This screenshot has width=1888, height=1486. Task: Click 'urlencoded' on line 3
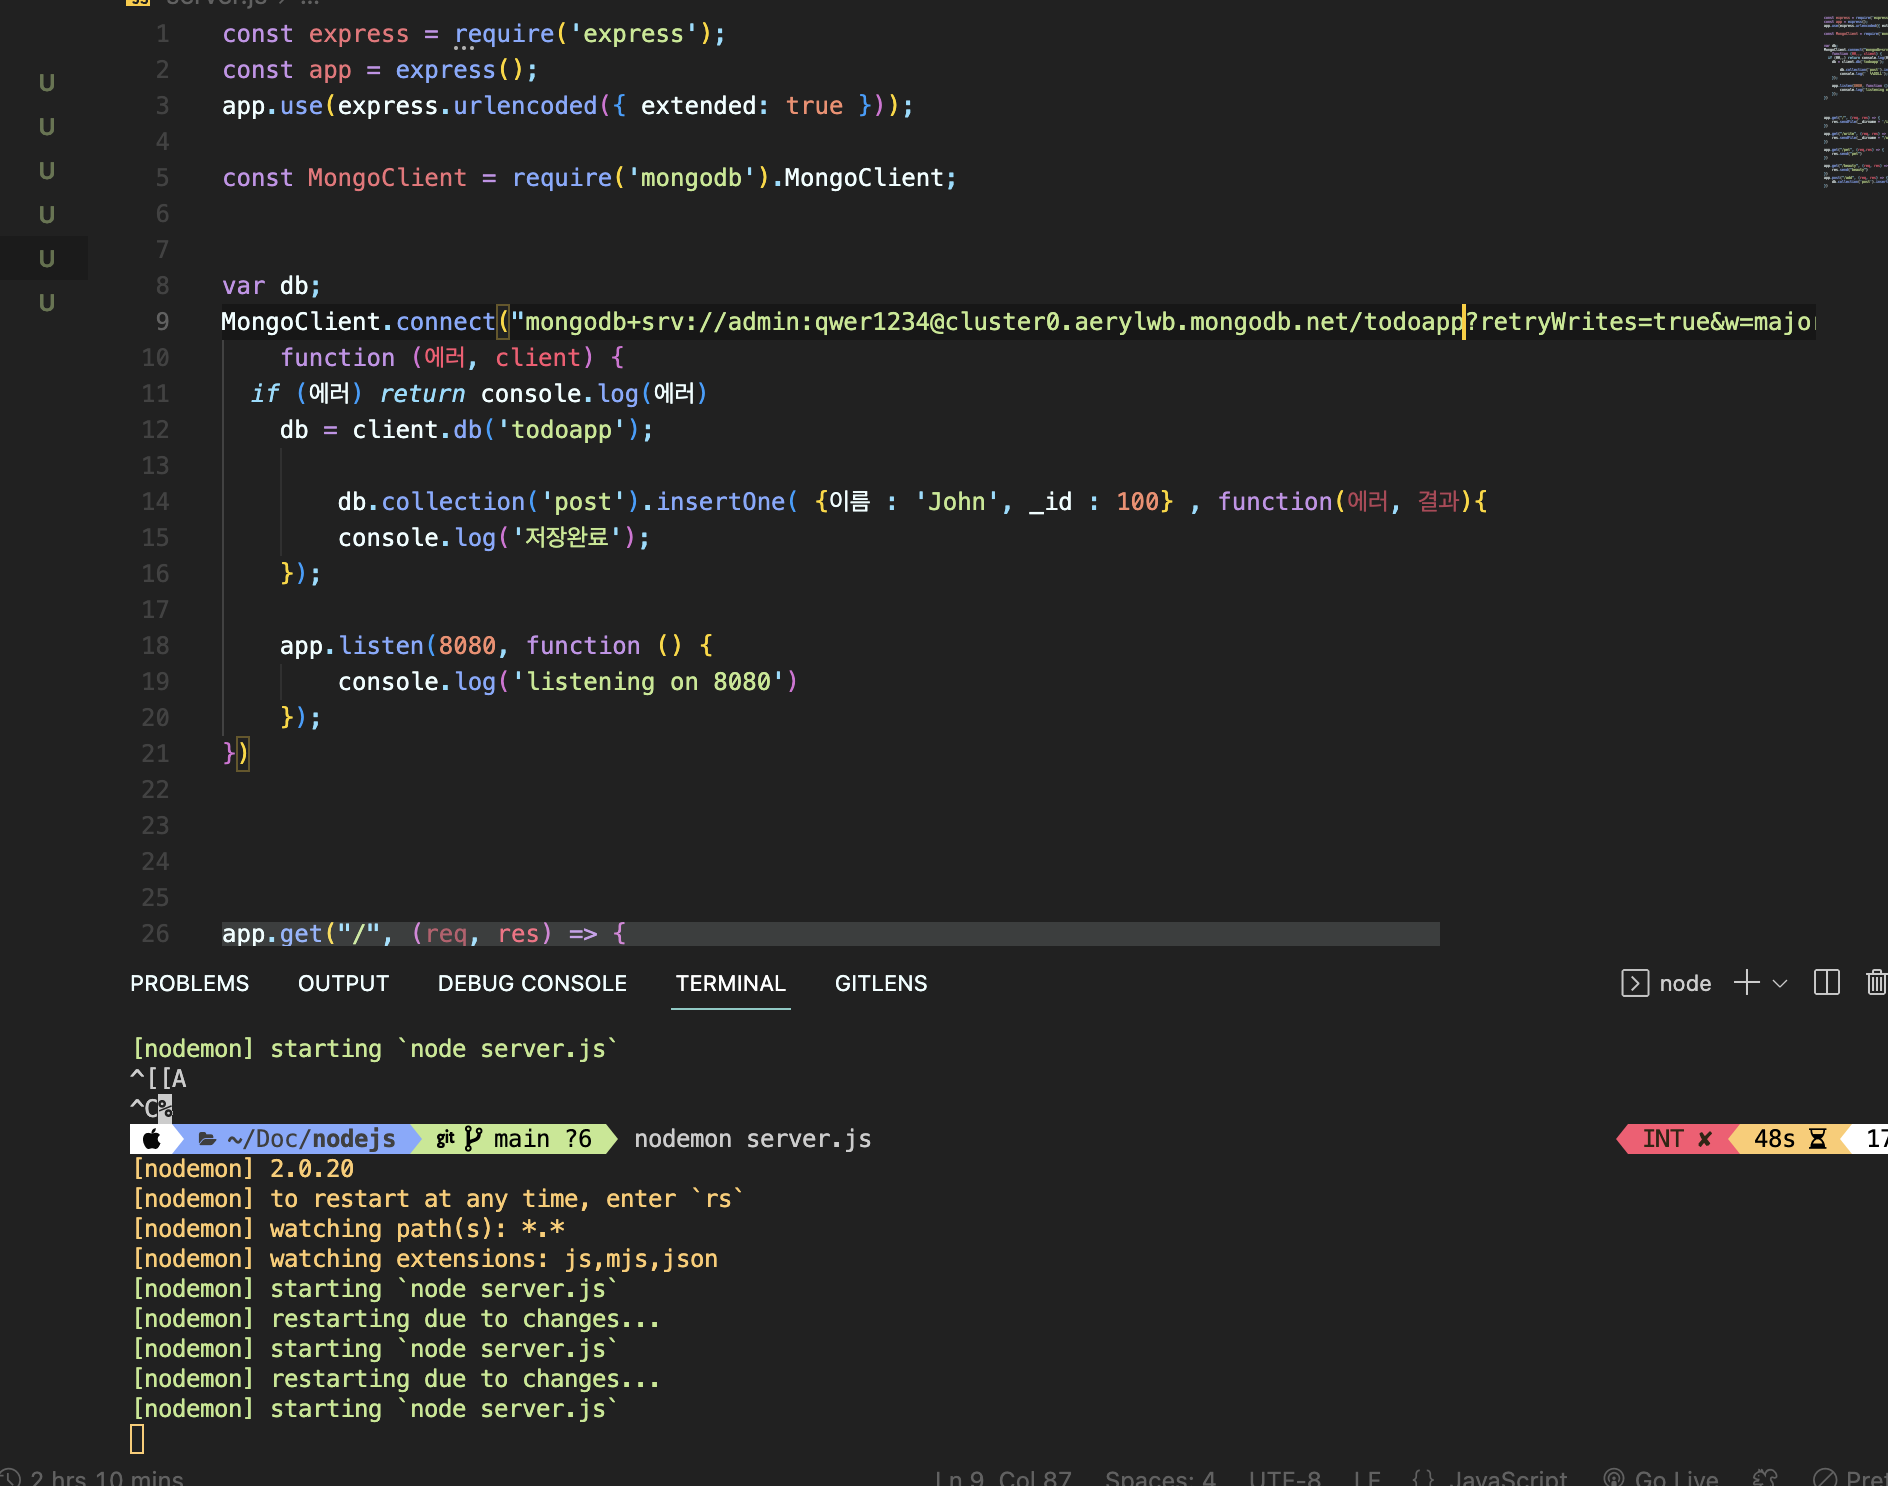click(525, 106)
